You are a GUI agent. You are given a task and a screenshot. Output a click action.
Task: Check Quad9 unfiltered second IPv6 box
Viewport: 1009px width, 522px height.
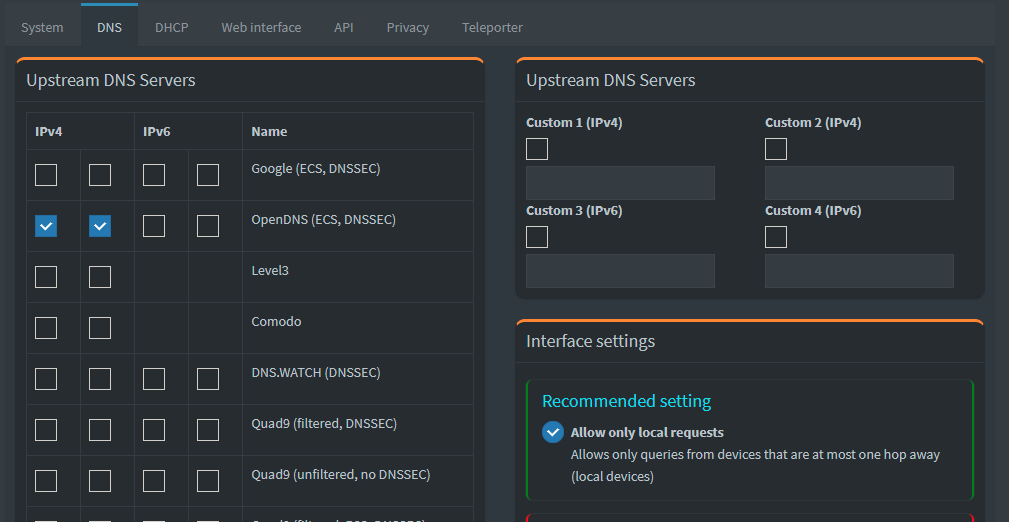(208, 481)
